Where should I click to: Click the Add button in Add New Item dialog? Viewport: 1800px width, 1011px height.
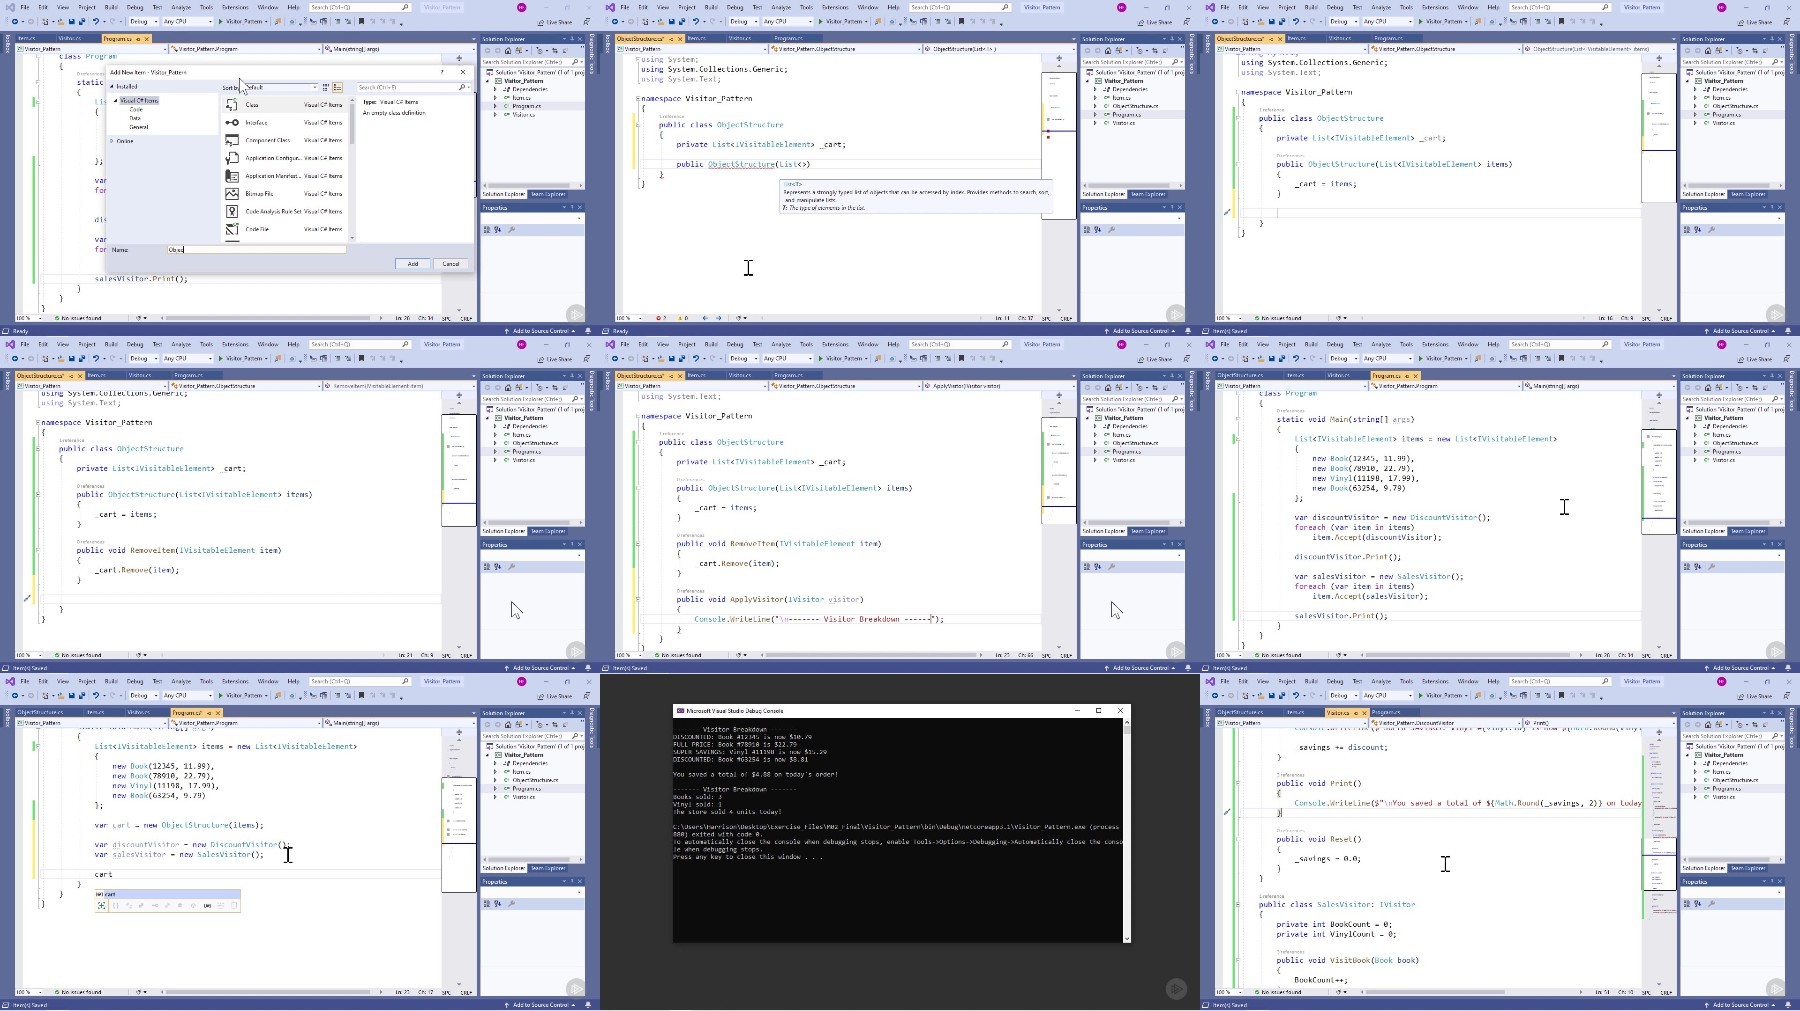click(x=413, y=264)
